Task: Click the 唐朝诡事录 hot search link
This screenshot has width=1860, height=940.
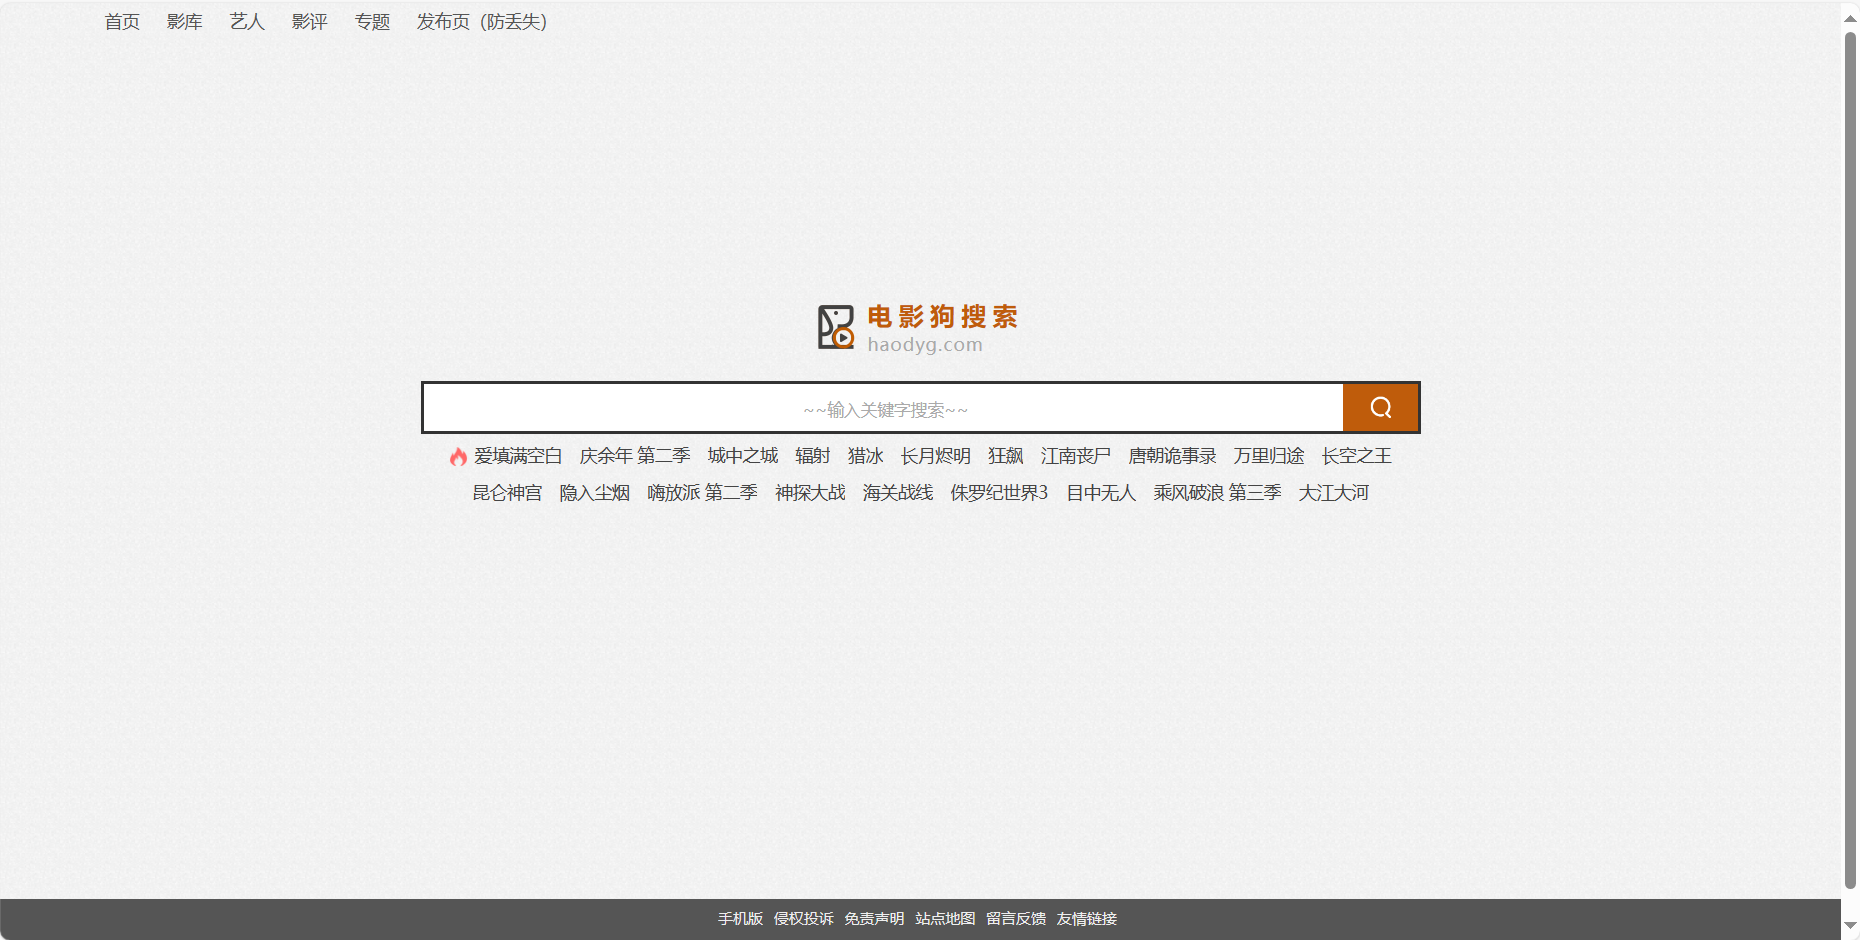Action: pos(1172,456)
